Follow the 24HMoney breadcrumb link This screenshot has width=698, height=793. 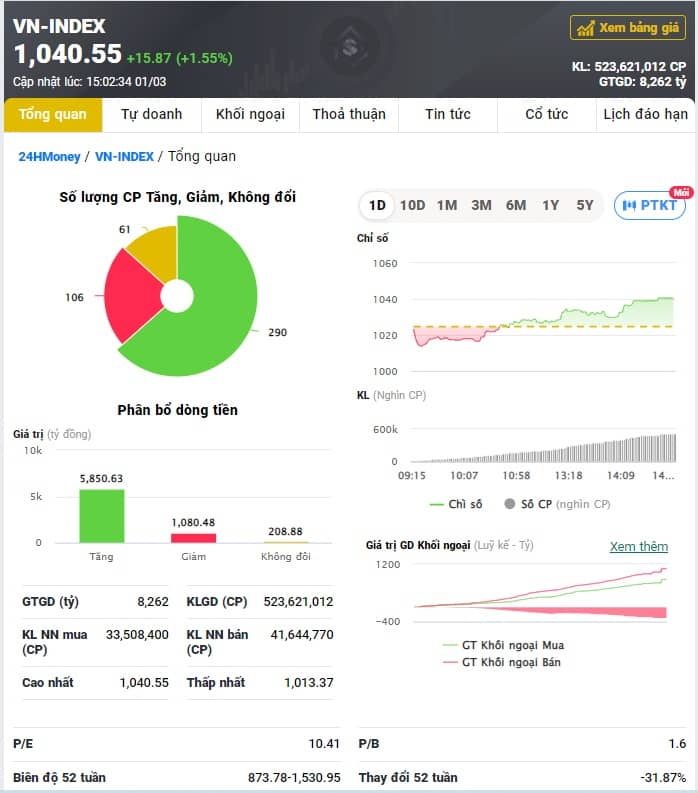point(49,157)
